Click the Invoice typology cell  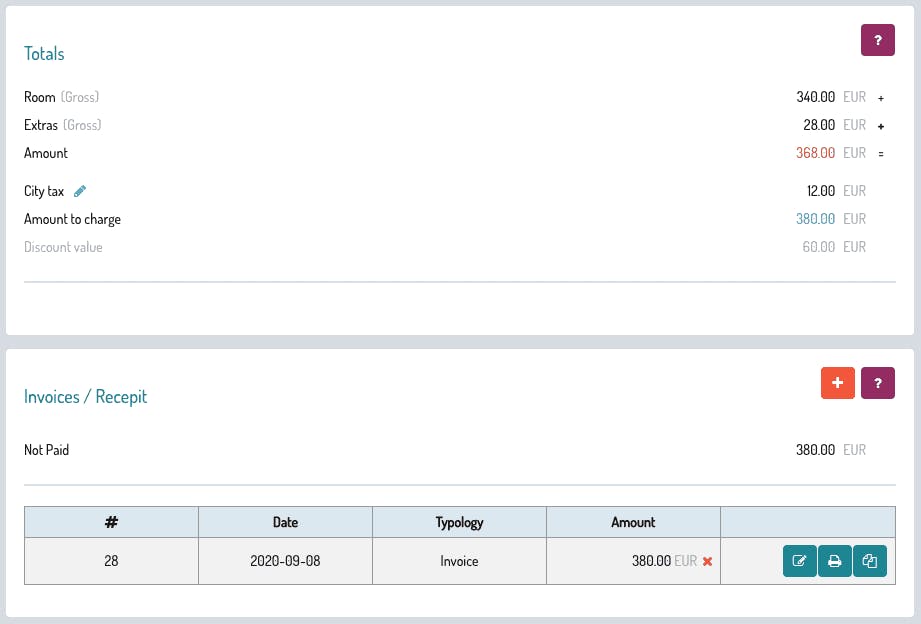459,561
